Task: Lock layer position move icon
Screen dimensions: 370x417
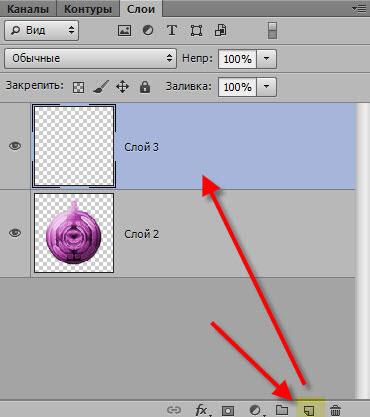Action: coord(122,87)
